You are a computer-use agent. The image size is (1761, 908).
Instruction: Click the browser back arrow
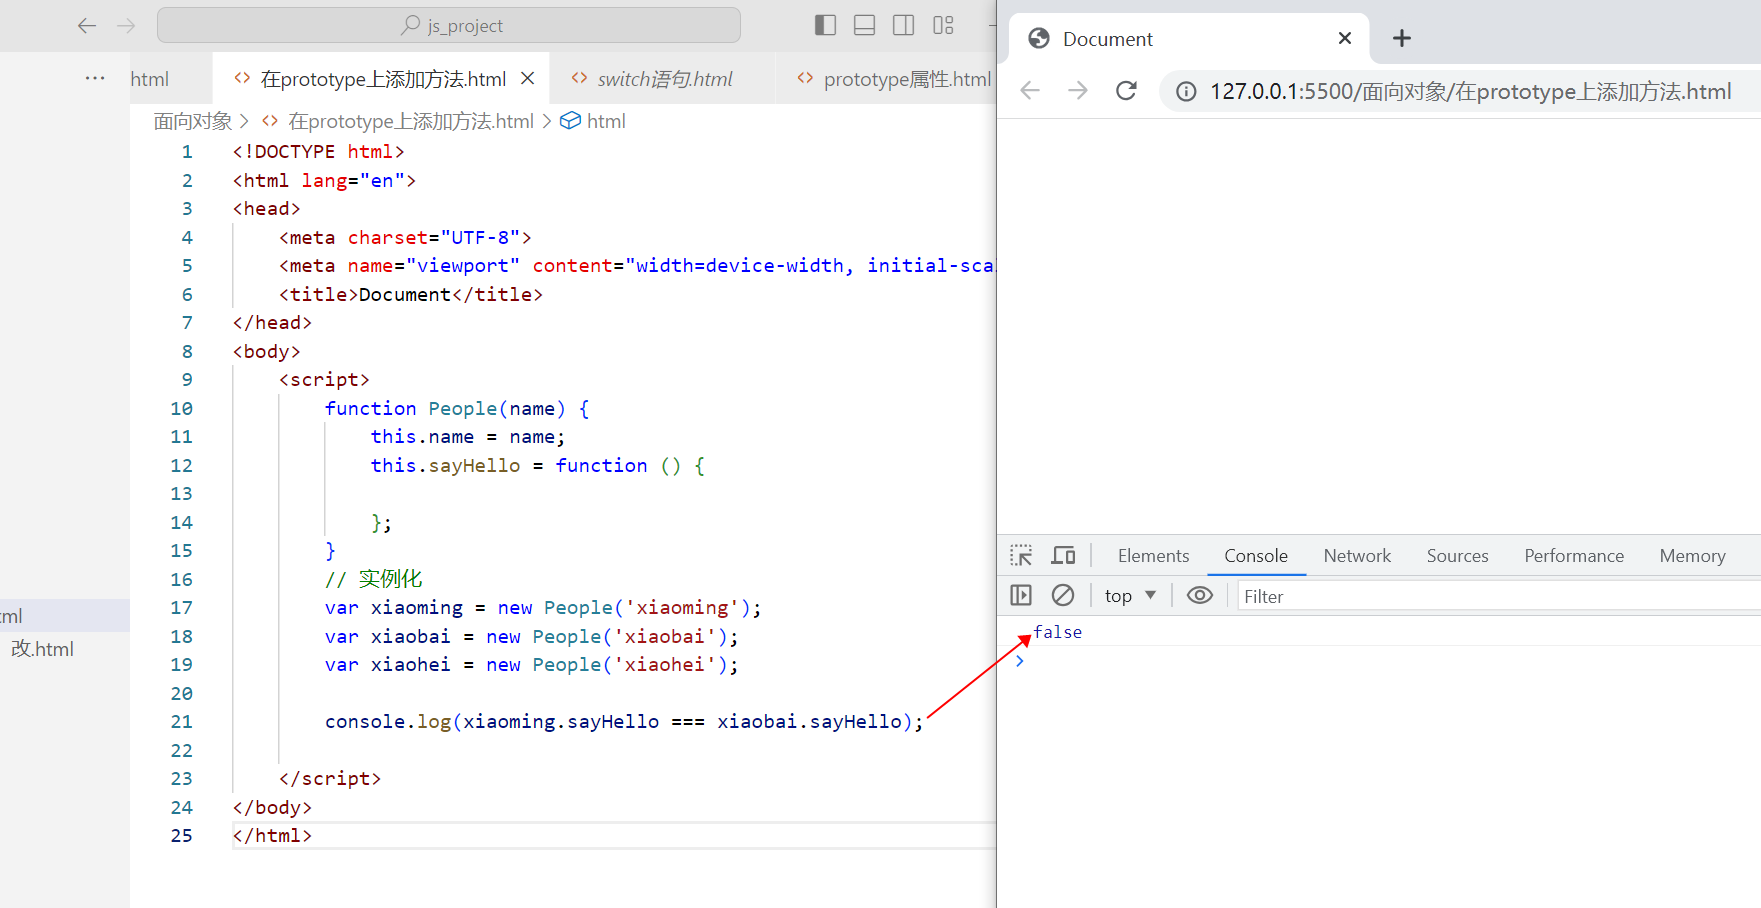point(1030,91)
